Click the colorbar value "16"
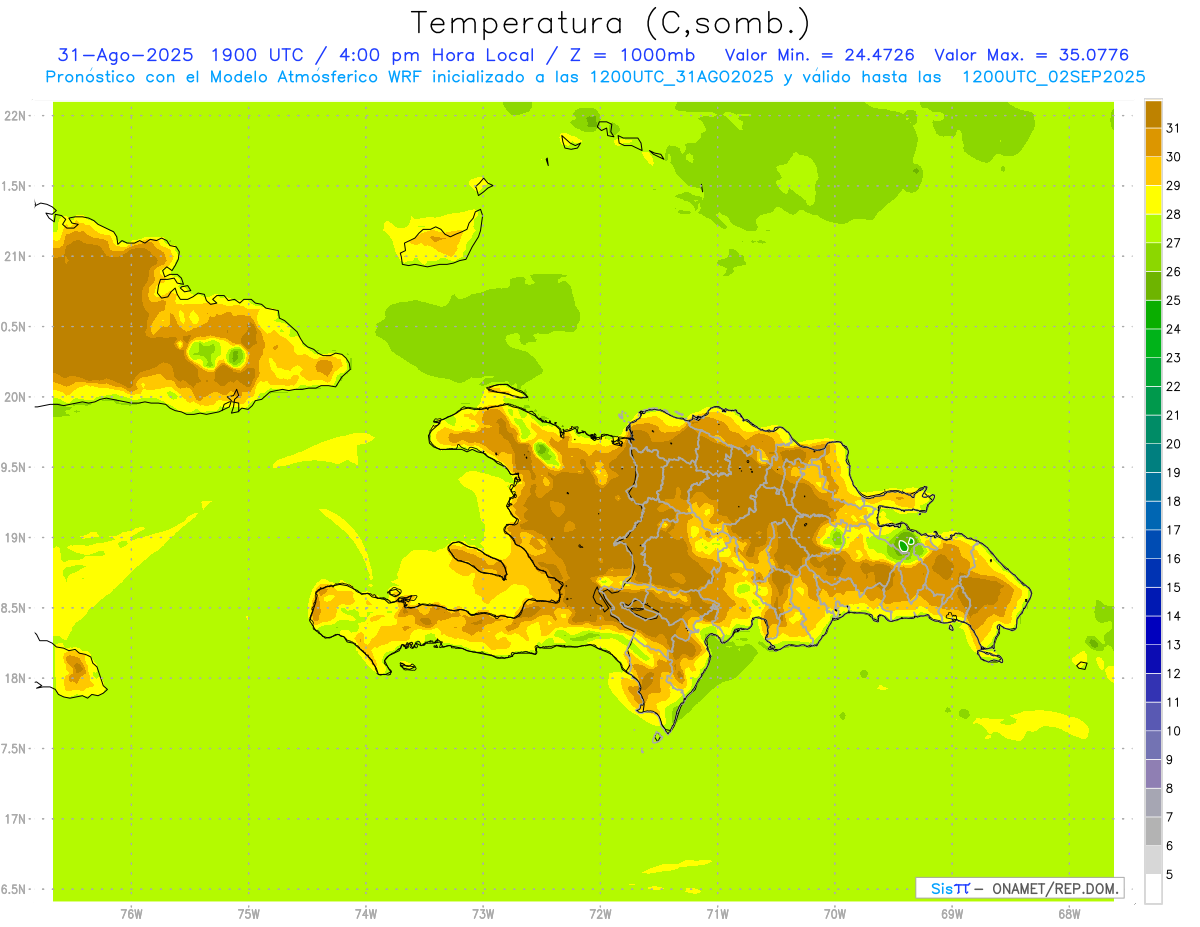The image size is (1200, 927). pyautogui.click(x=1174, y=559)
